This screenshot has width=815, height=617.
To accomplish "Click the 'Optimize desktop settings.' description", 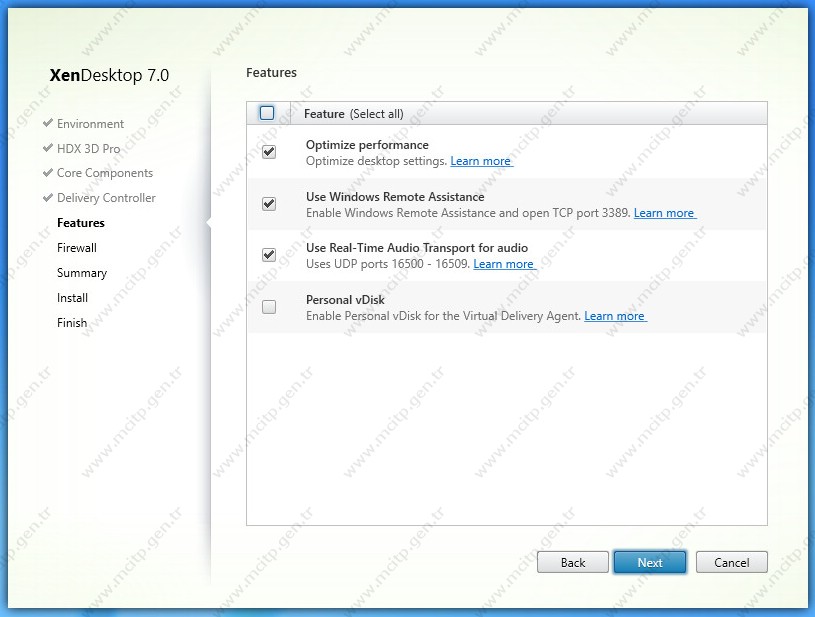I will point(376,161).
